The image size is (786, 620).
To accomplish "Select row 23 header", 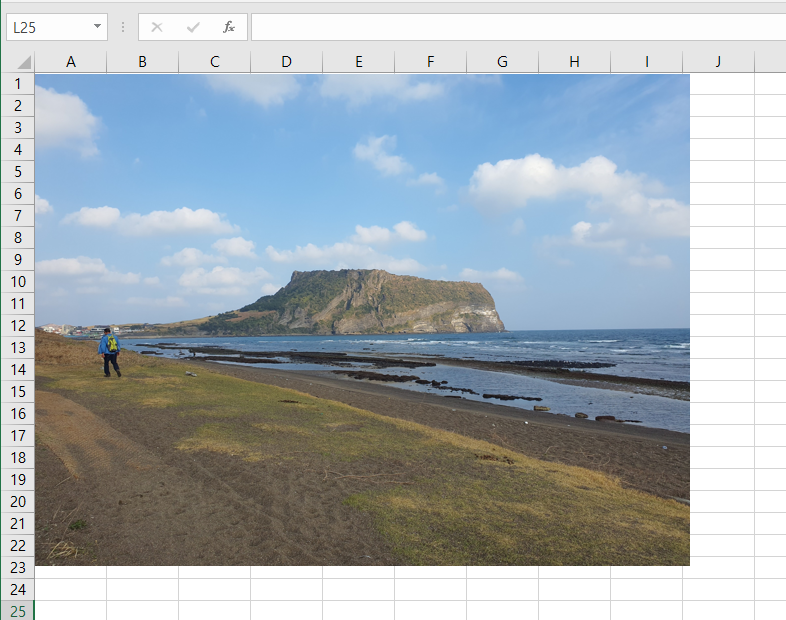I will (18, 567).
